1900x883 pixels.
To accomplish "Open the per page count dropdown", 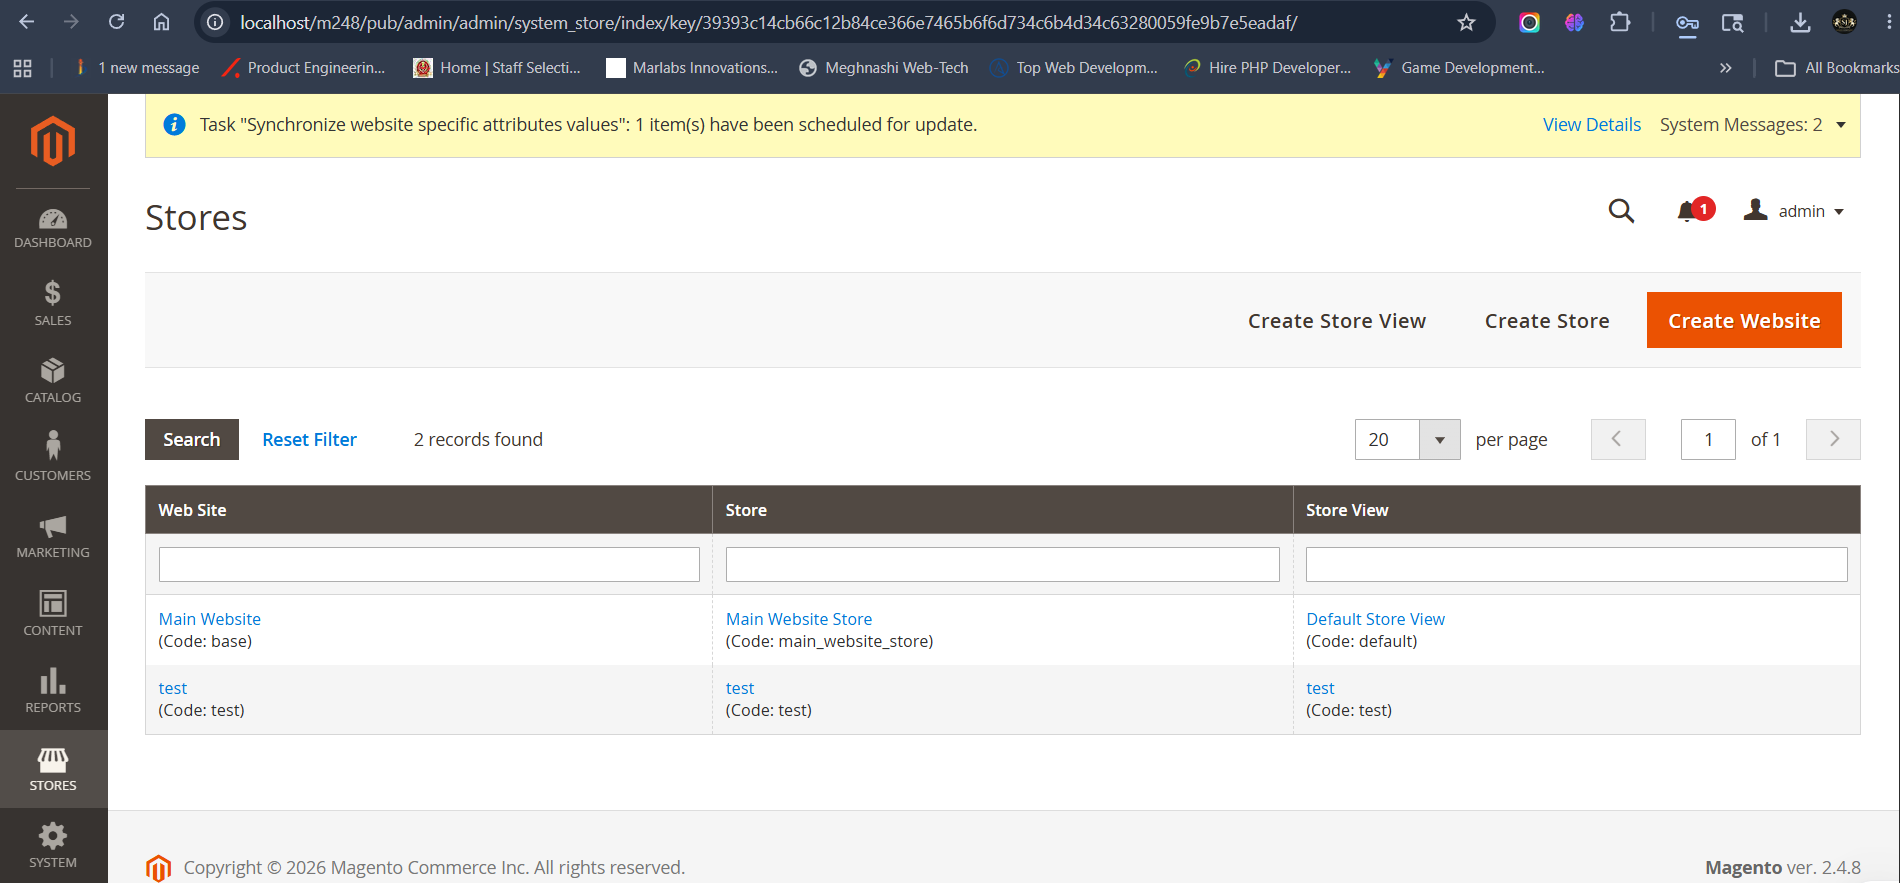I will 1440,439.
